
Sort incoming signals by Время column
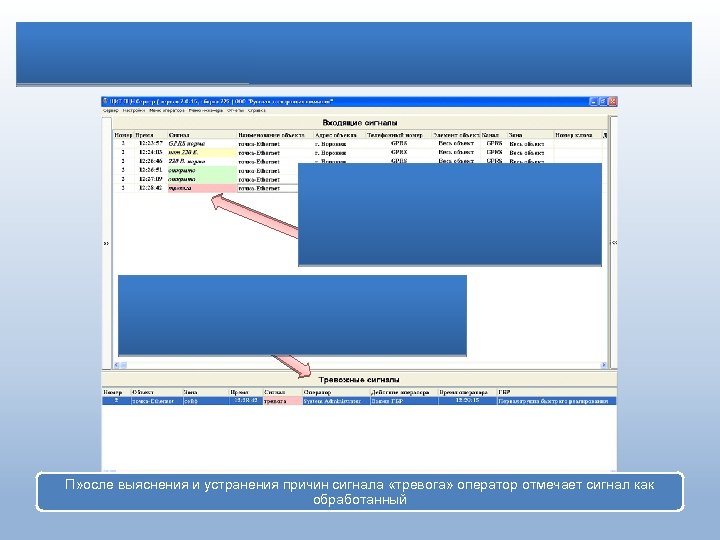pos(151,135)
